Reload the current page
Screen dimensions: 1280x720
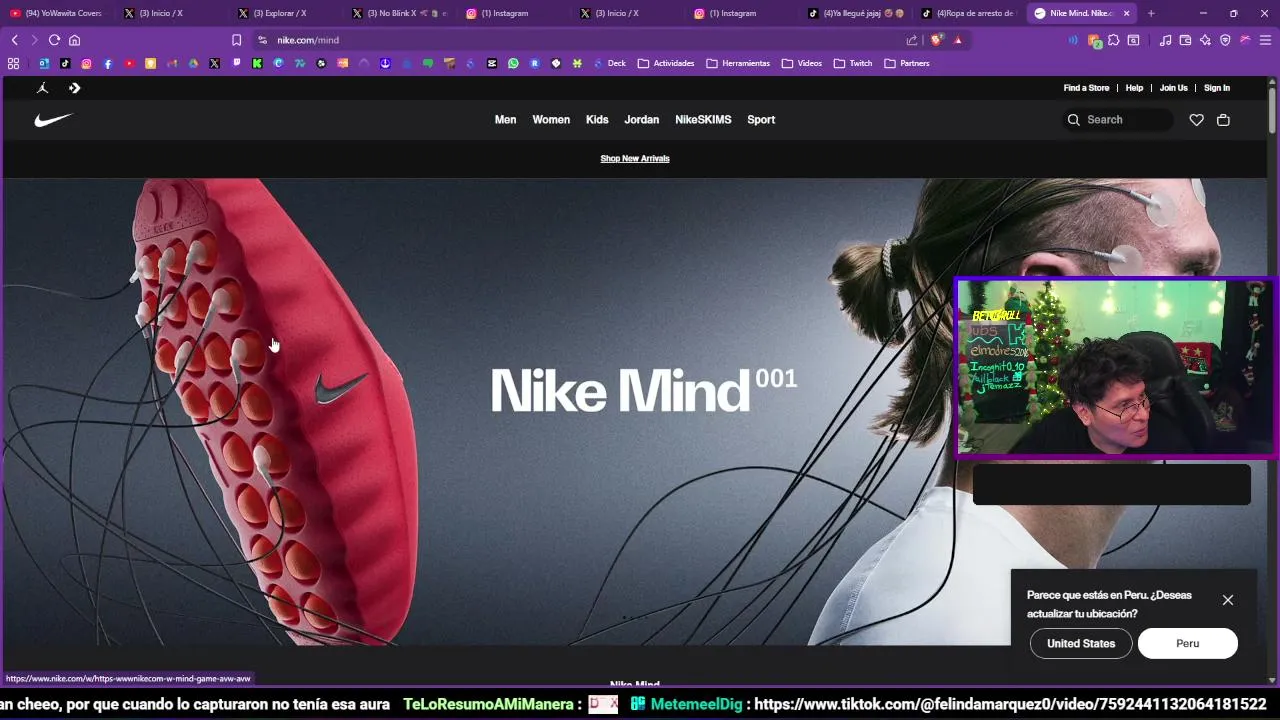(54, 40)
